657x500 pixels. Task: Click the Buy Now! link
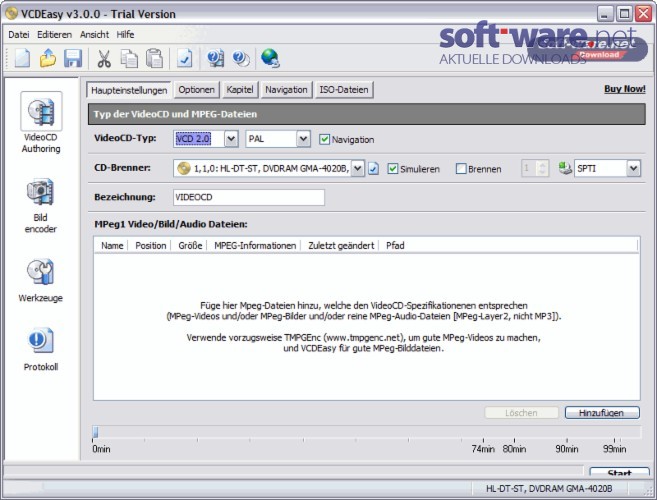point(625,89)
